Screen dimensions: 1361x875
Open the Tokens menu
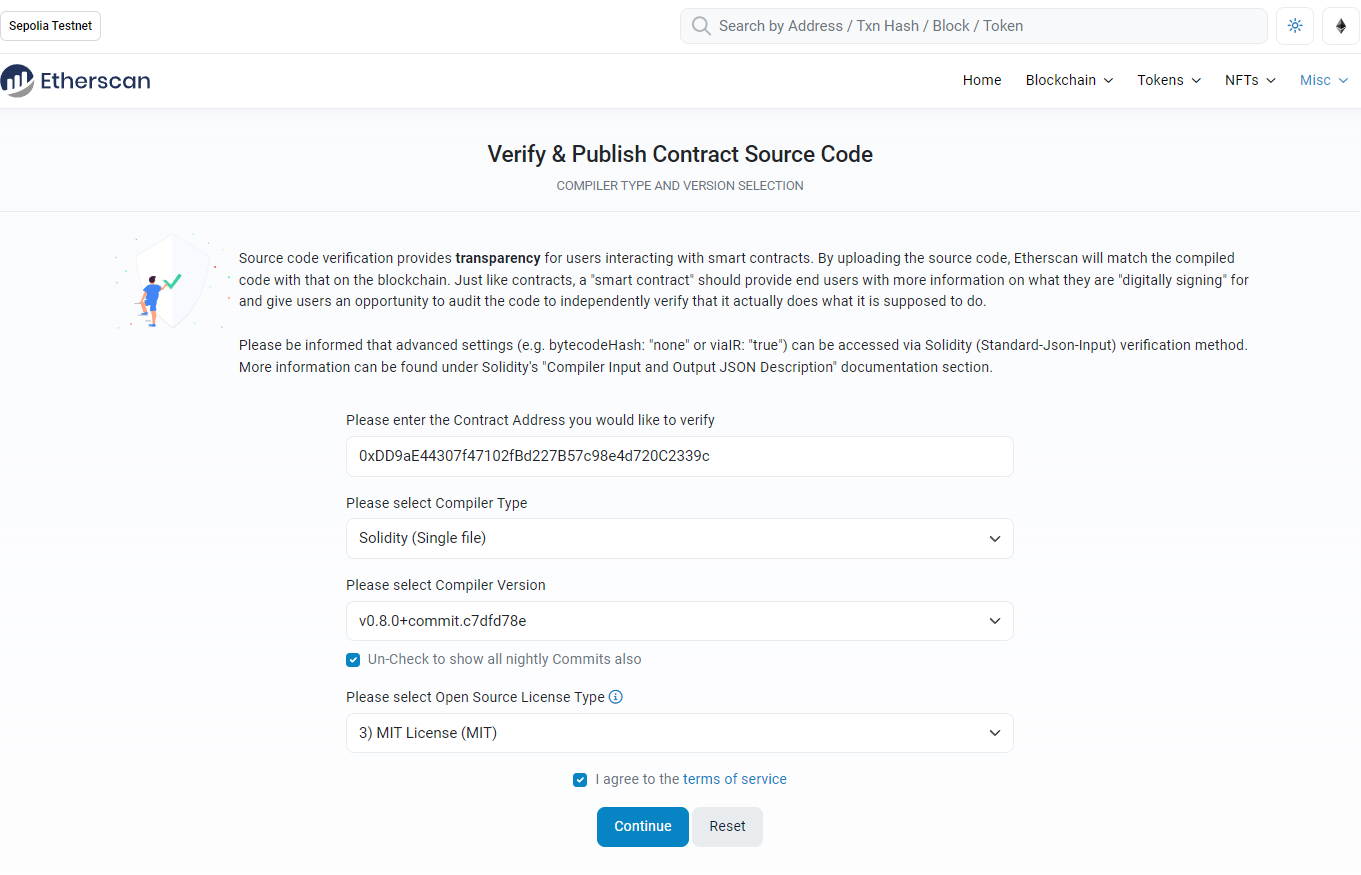tap(1169, 80)
